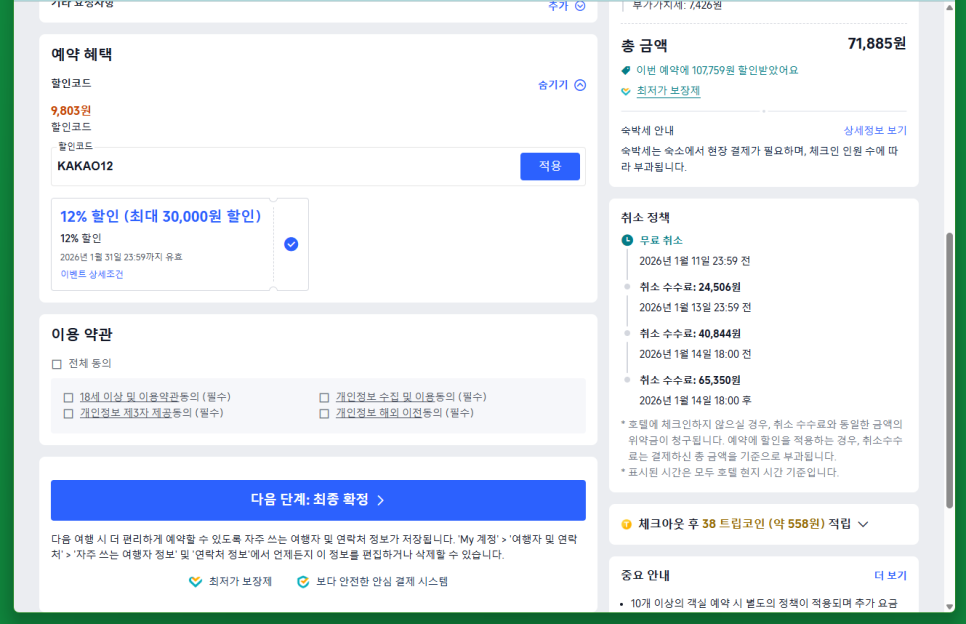The width and height of the screenshot is (966, 624).
Task: Click the 다음 단계: 최종 확정 button
Action: (318, 500)
